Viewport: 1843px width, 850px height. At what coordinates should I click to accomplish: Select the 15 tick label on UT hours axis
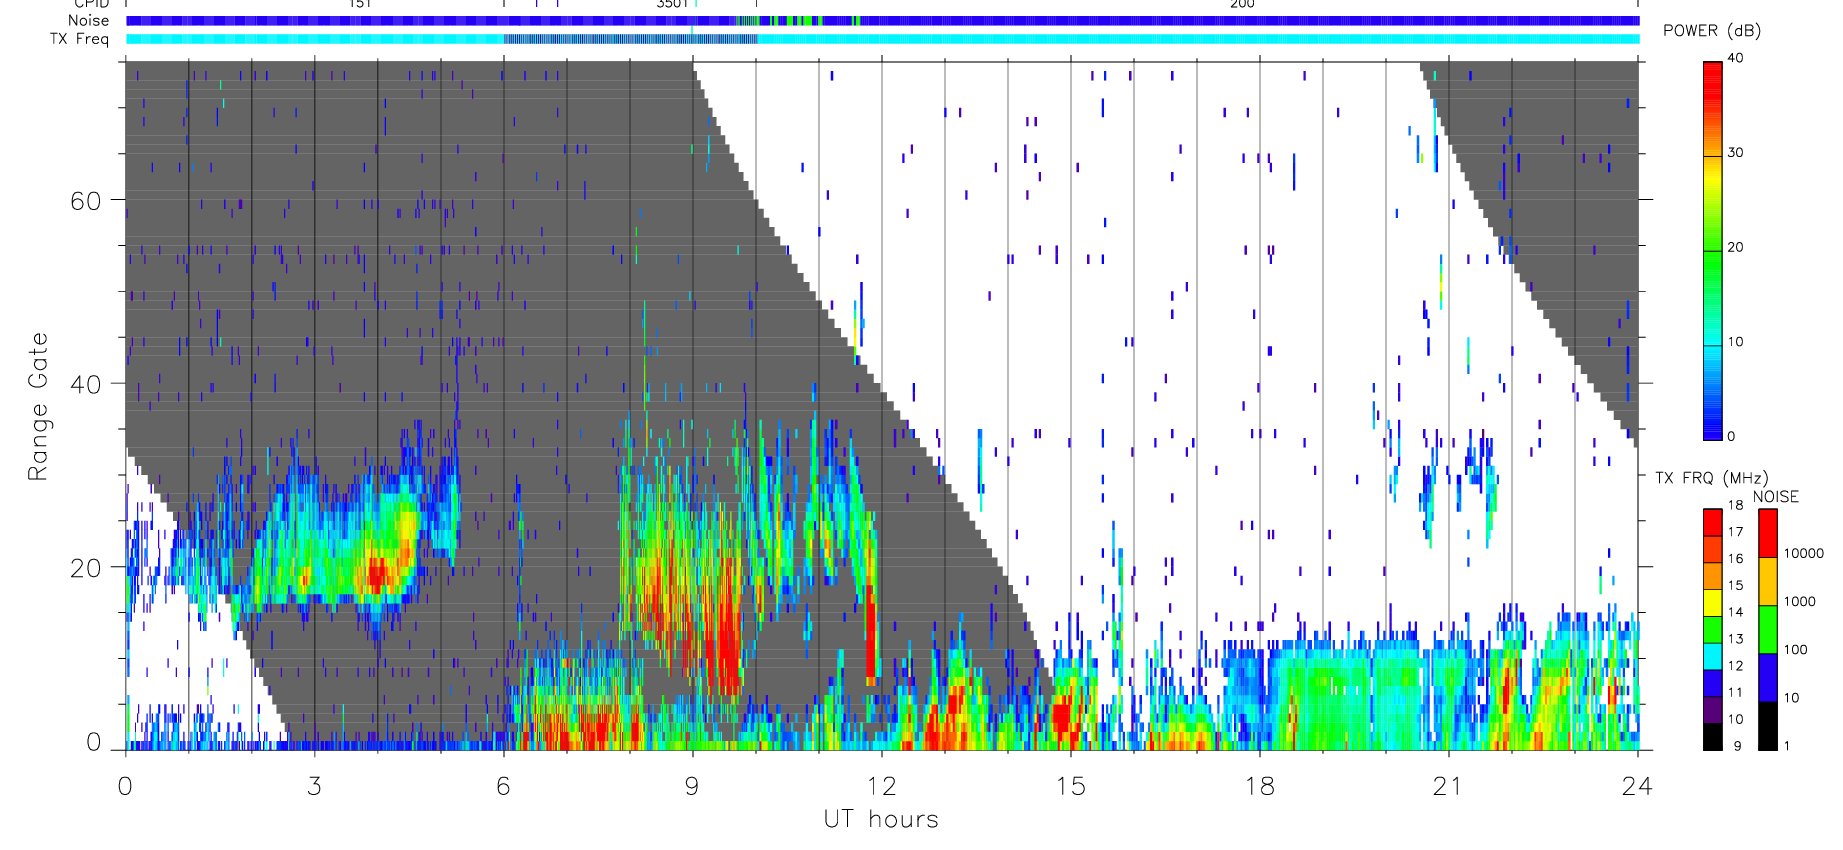tap(1070, 786)
